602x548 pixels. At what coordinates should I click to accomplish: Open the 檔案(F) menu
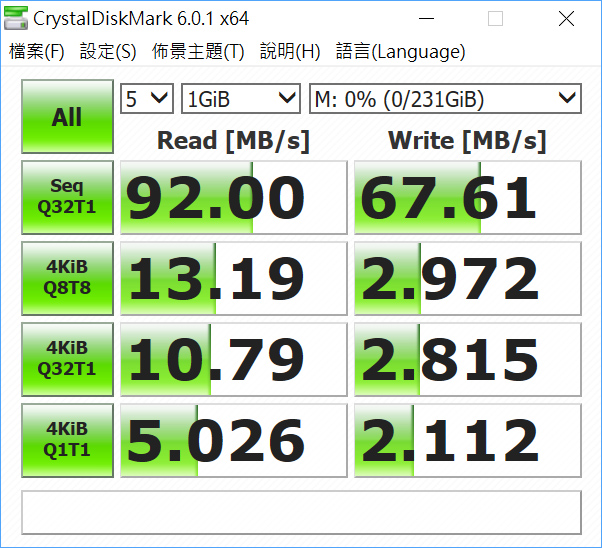click(x=36, y=51)
